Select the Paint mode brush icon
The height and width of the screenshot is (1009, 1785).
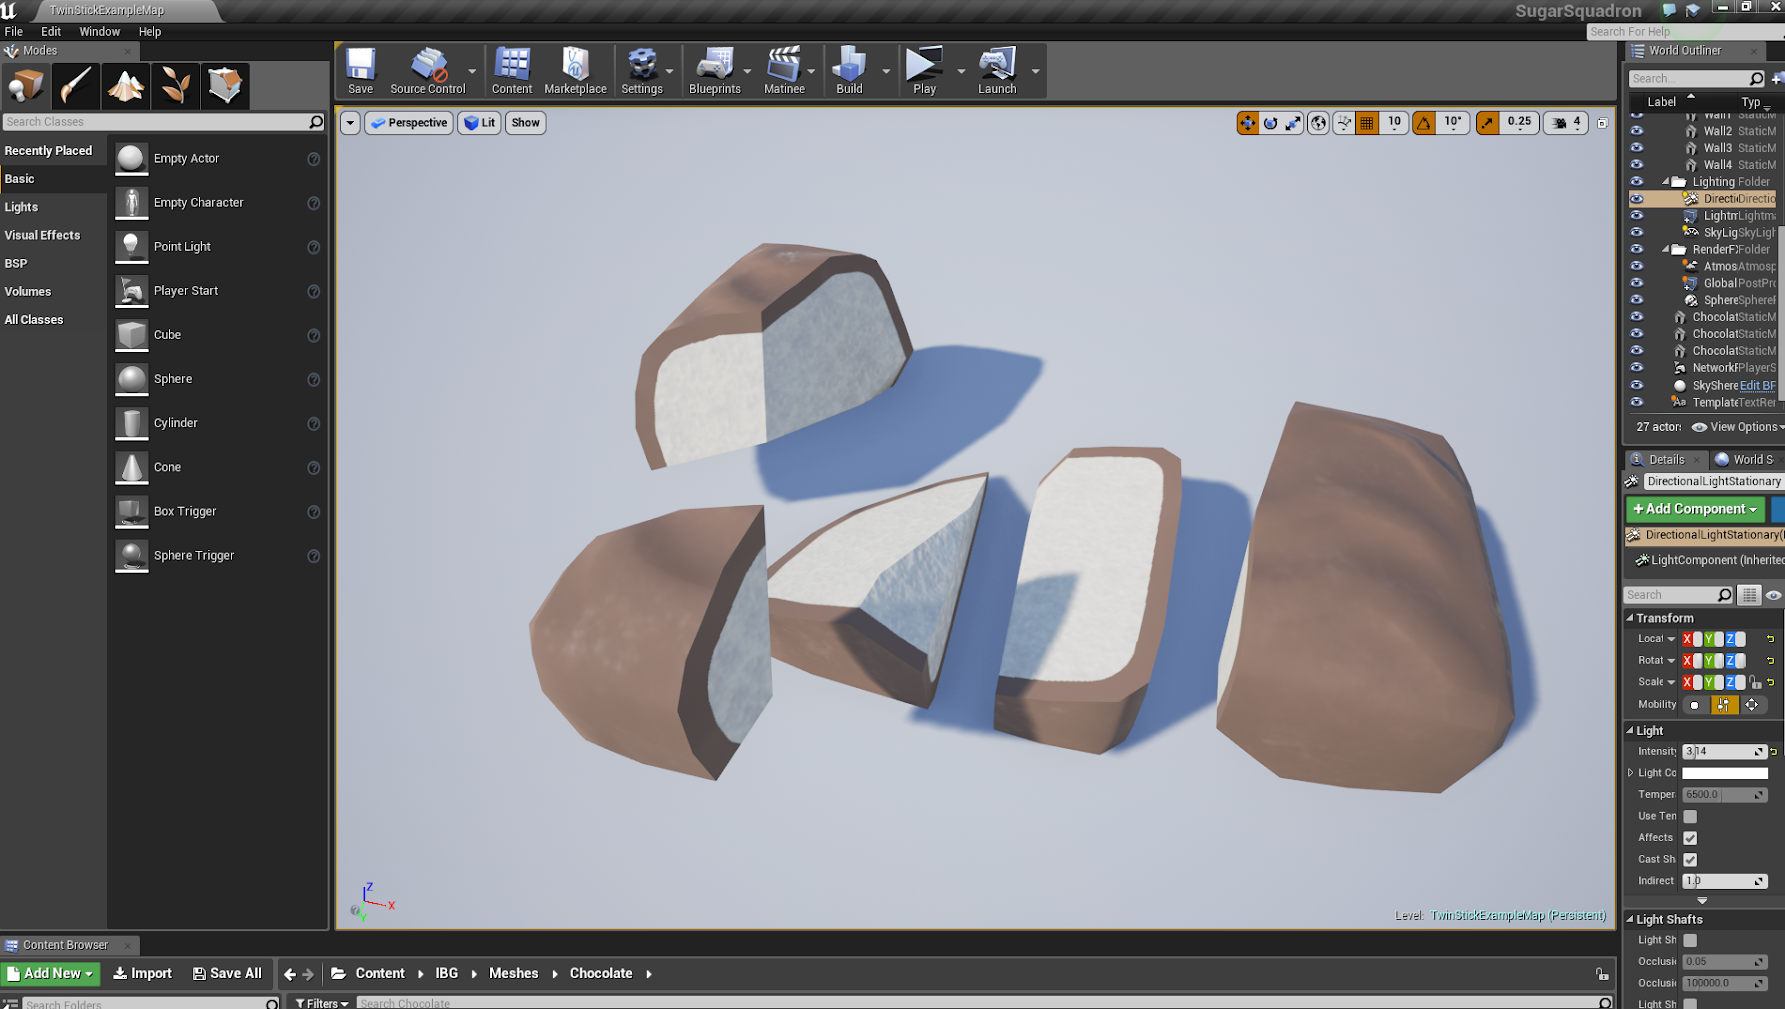[x=76, y=86]
